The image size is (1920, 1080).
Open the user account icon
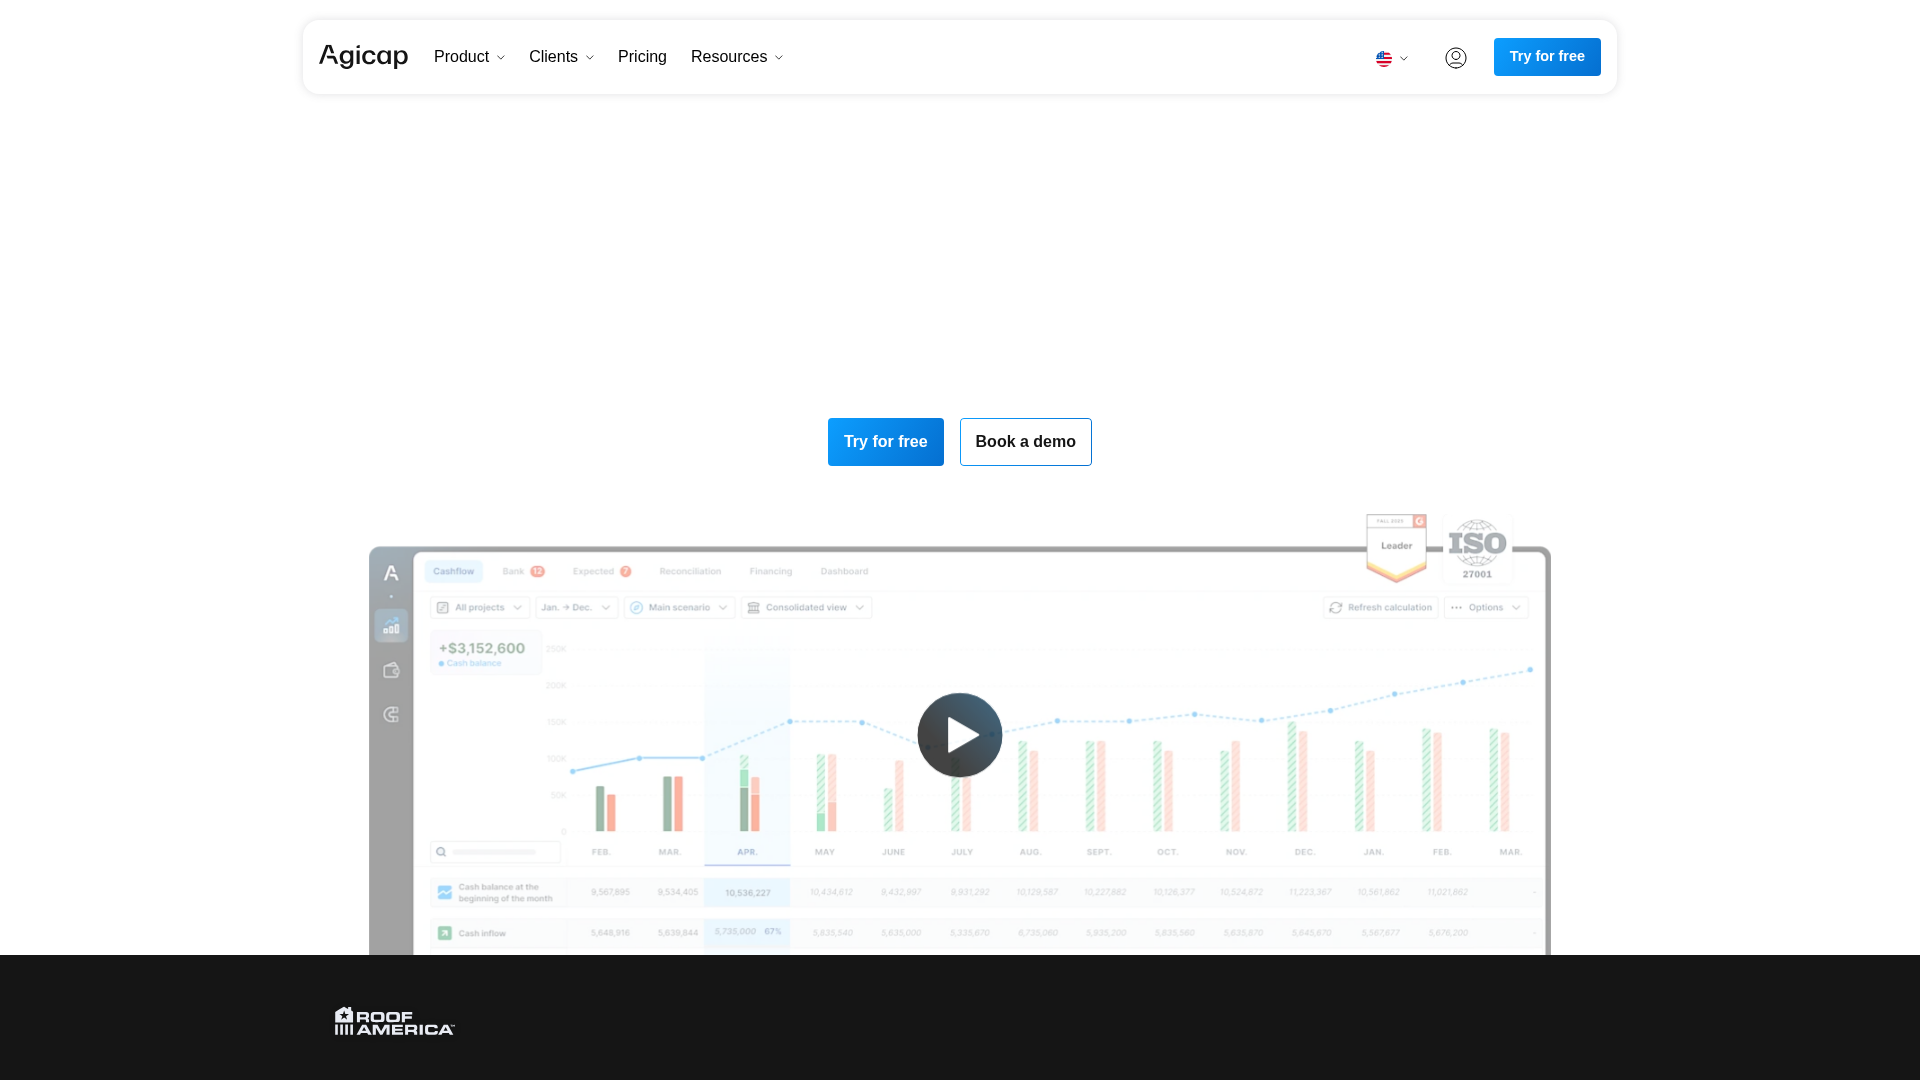1456,58
